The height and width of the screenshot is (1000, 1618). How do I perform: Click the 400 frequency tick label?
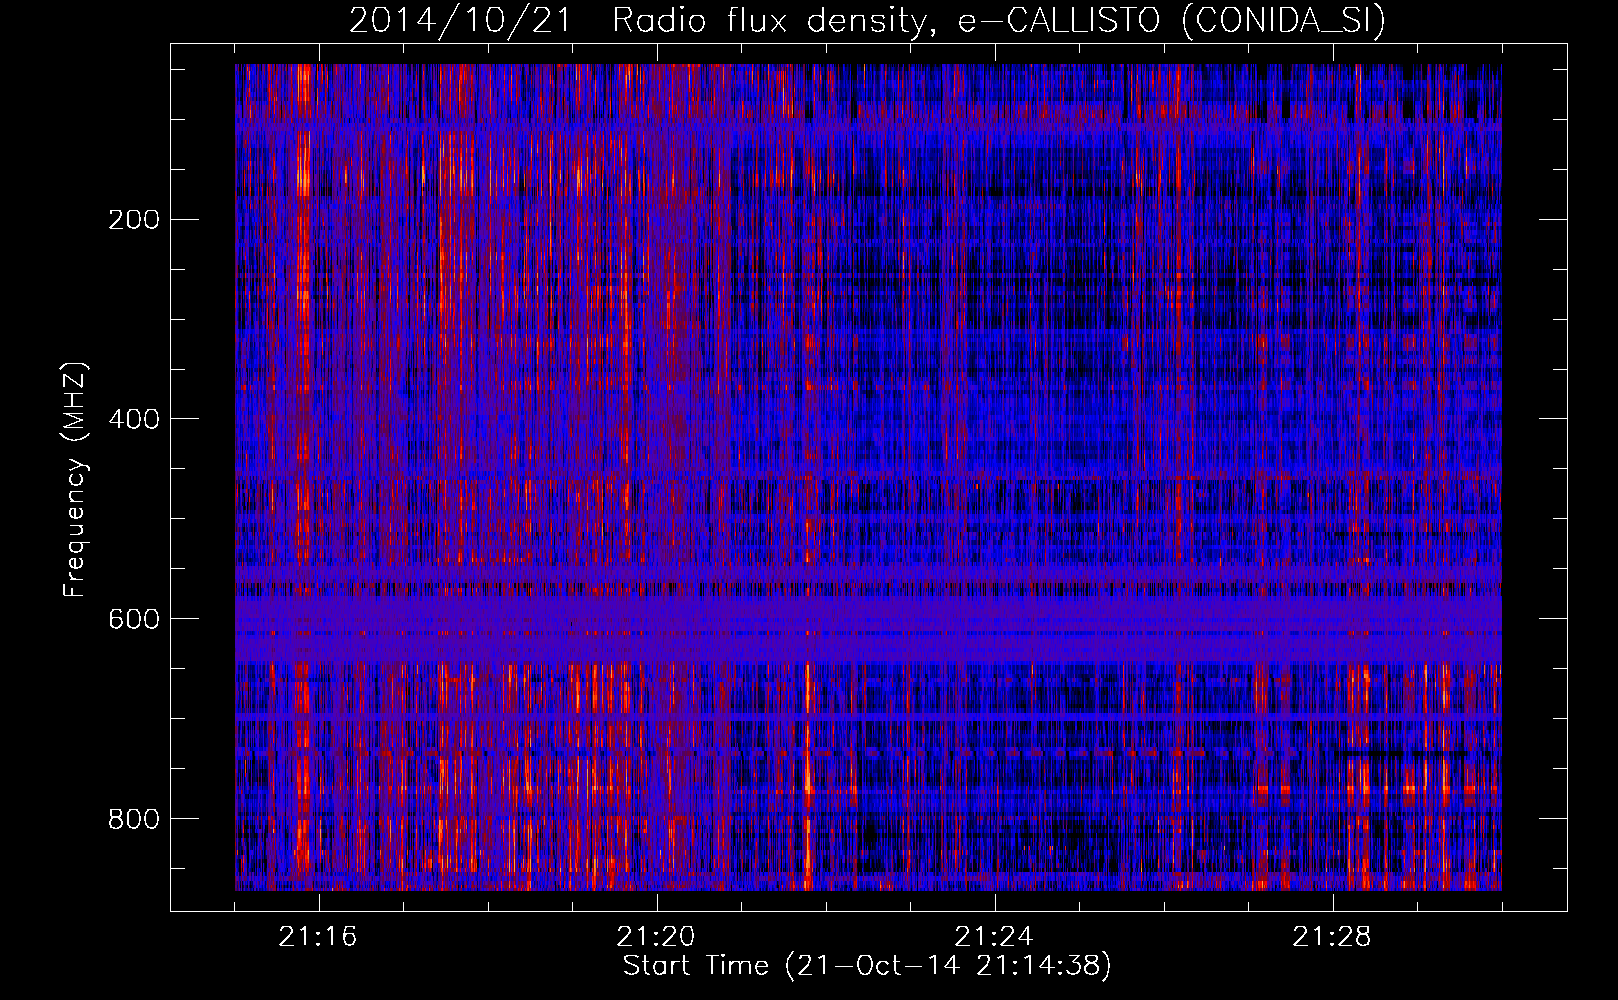(134, 419)
